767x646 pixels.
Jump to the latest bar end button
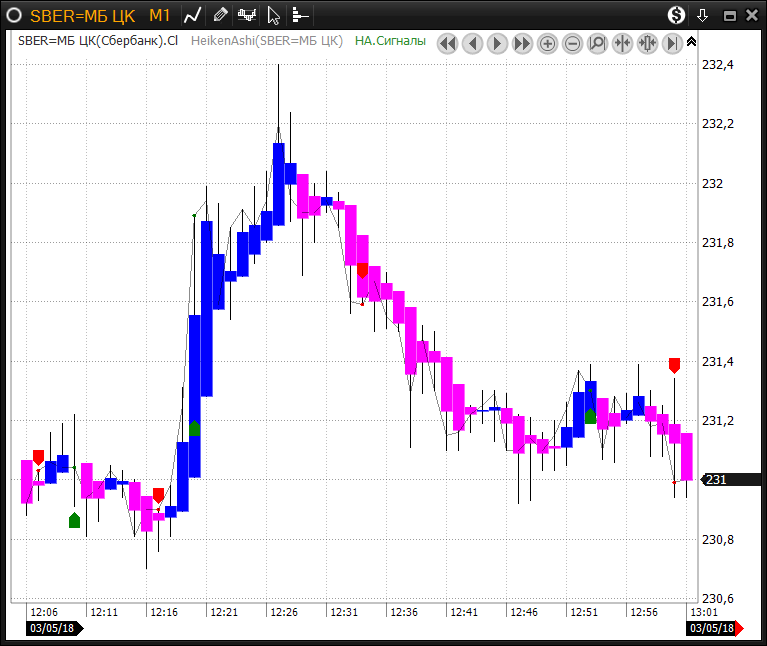672,43
